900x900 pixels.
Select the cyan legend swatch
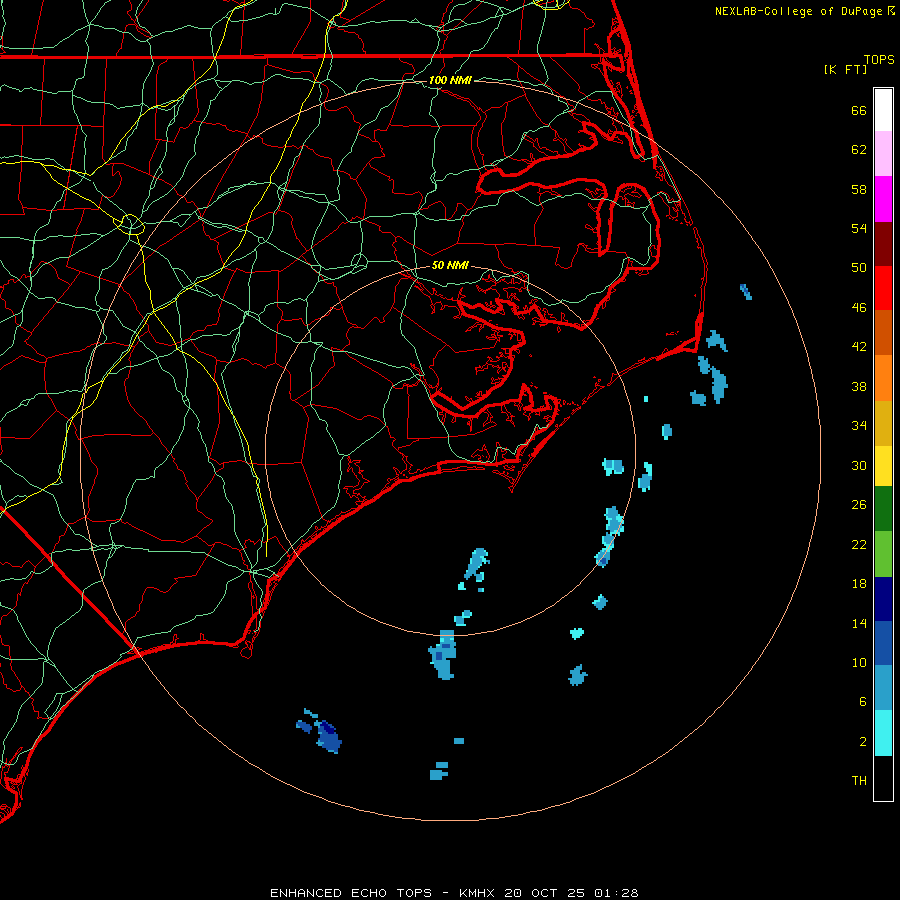(x=883, y=733)
